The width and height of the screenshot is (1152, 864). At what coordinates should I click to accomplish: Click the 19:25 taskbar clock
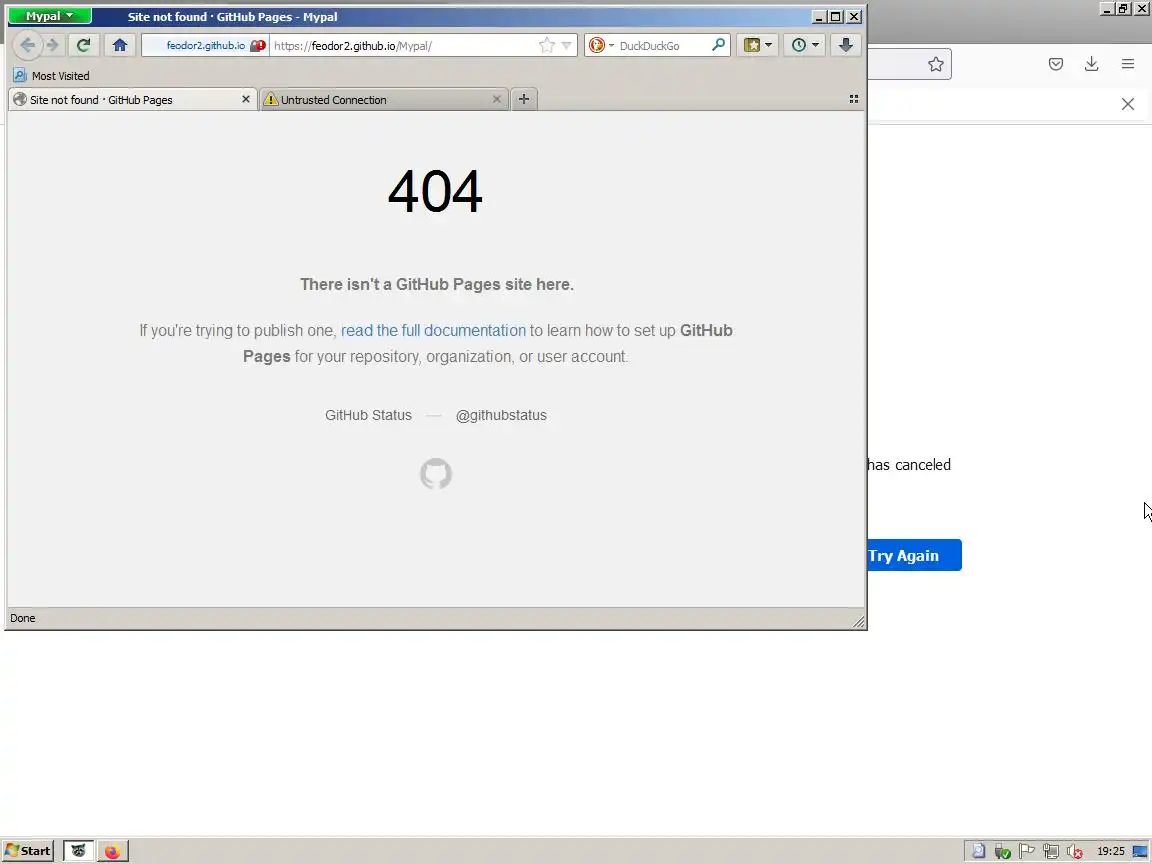1111,851
